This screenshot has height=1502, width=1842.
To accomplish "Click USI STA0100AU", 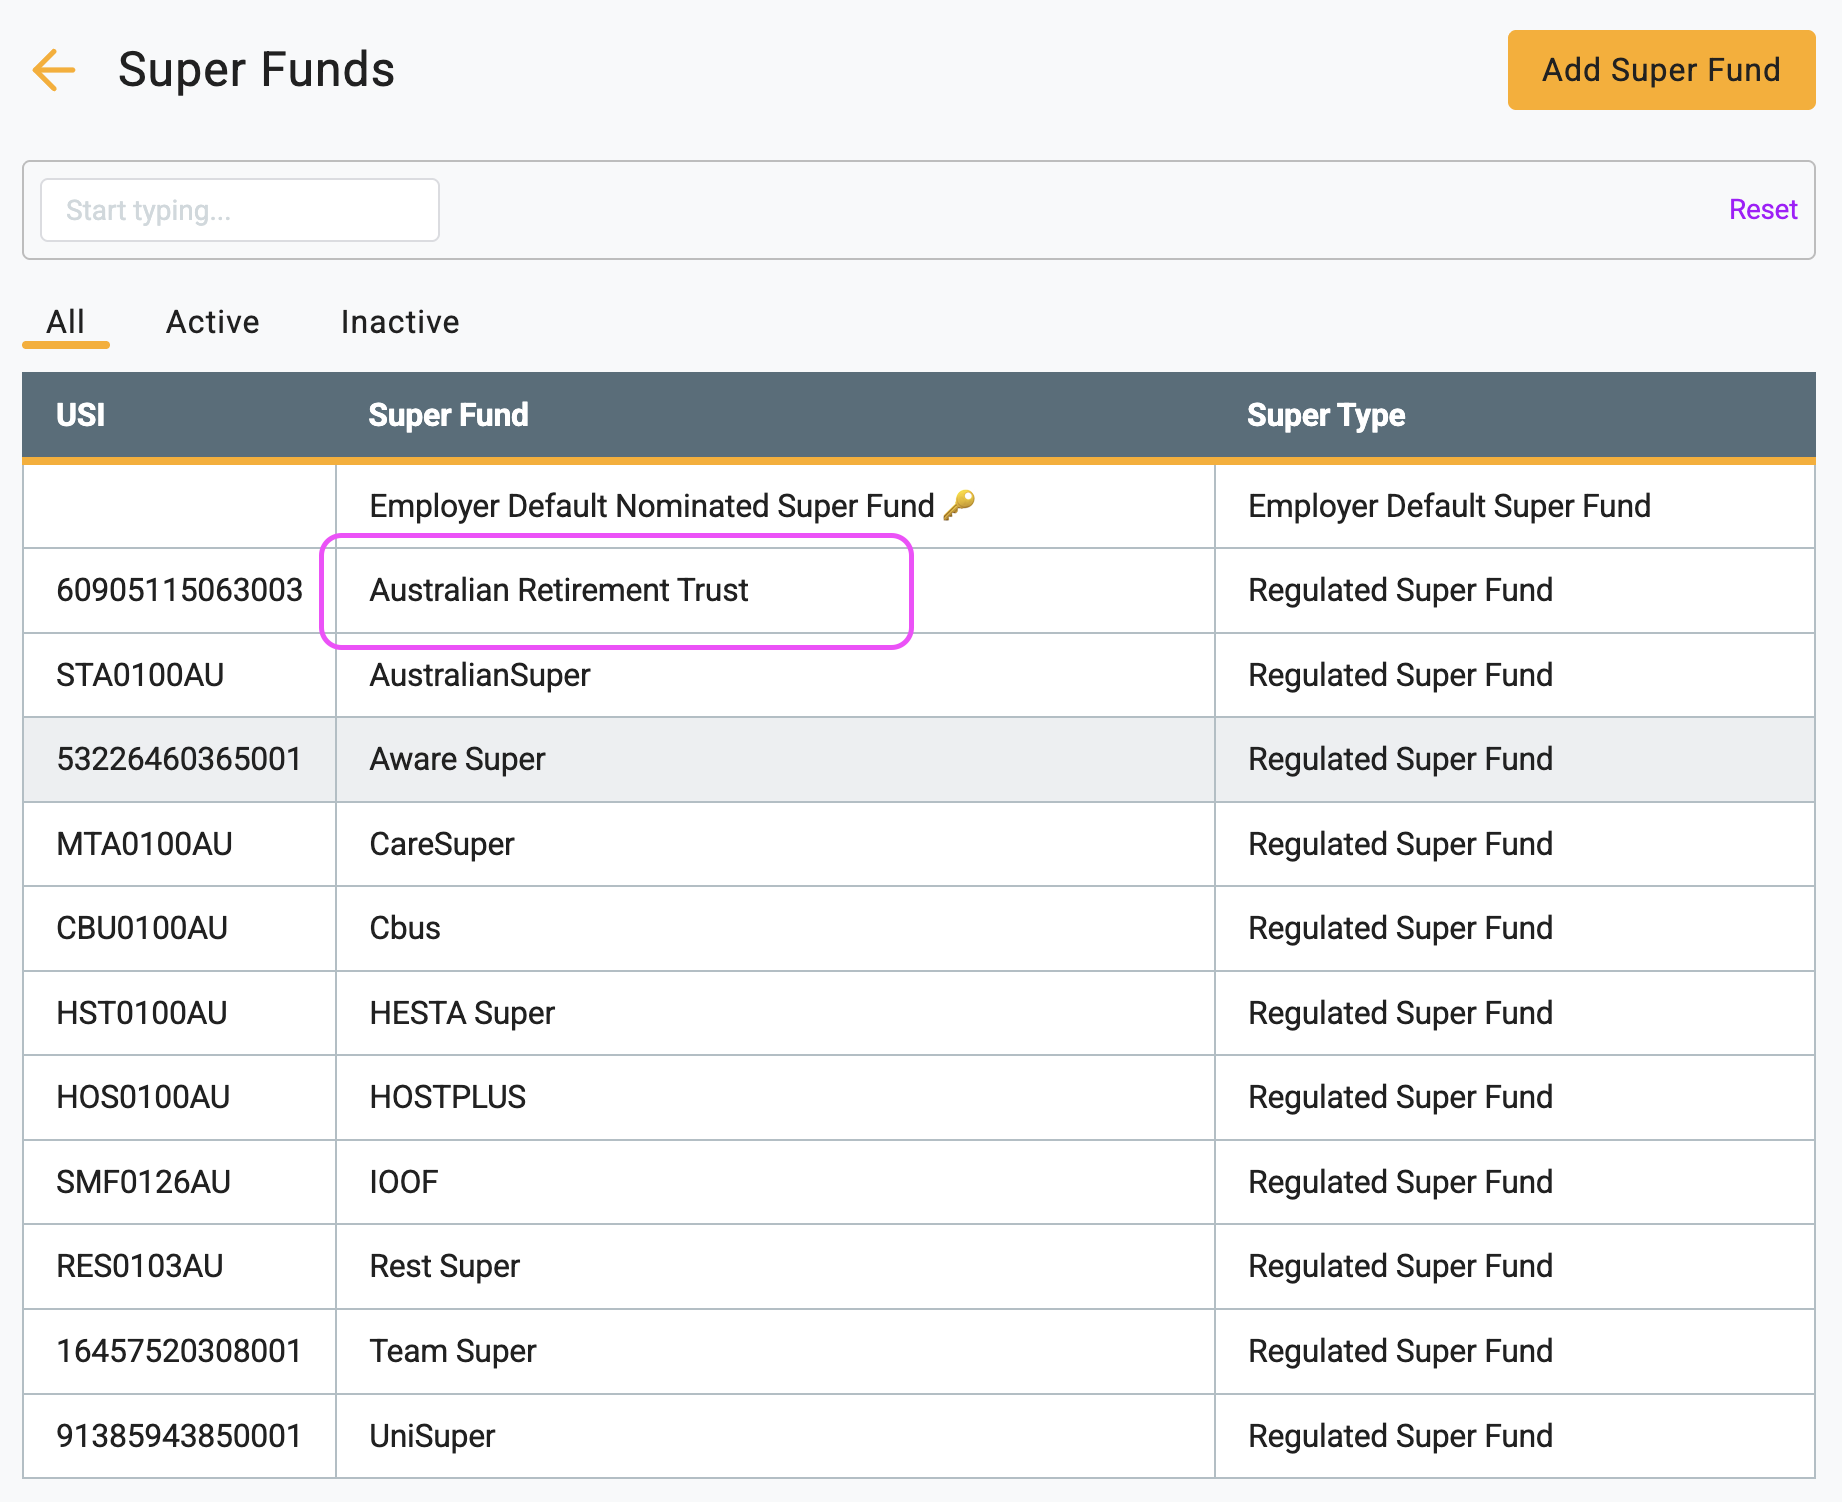I will point(140,675).
